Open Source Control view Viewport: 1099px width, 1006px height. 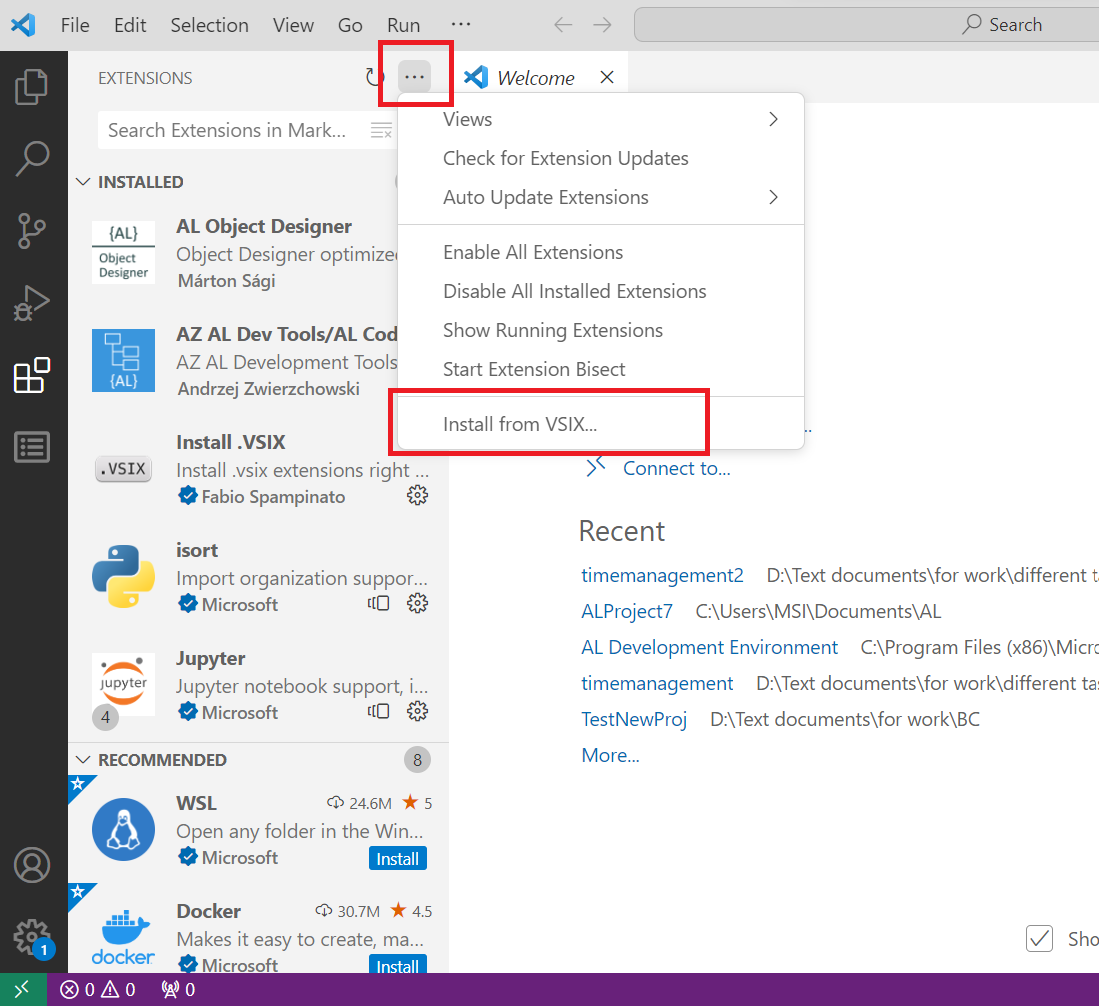click(32, 230)
